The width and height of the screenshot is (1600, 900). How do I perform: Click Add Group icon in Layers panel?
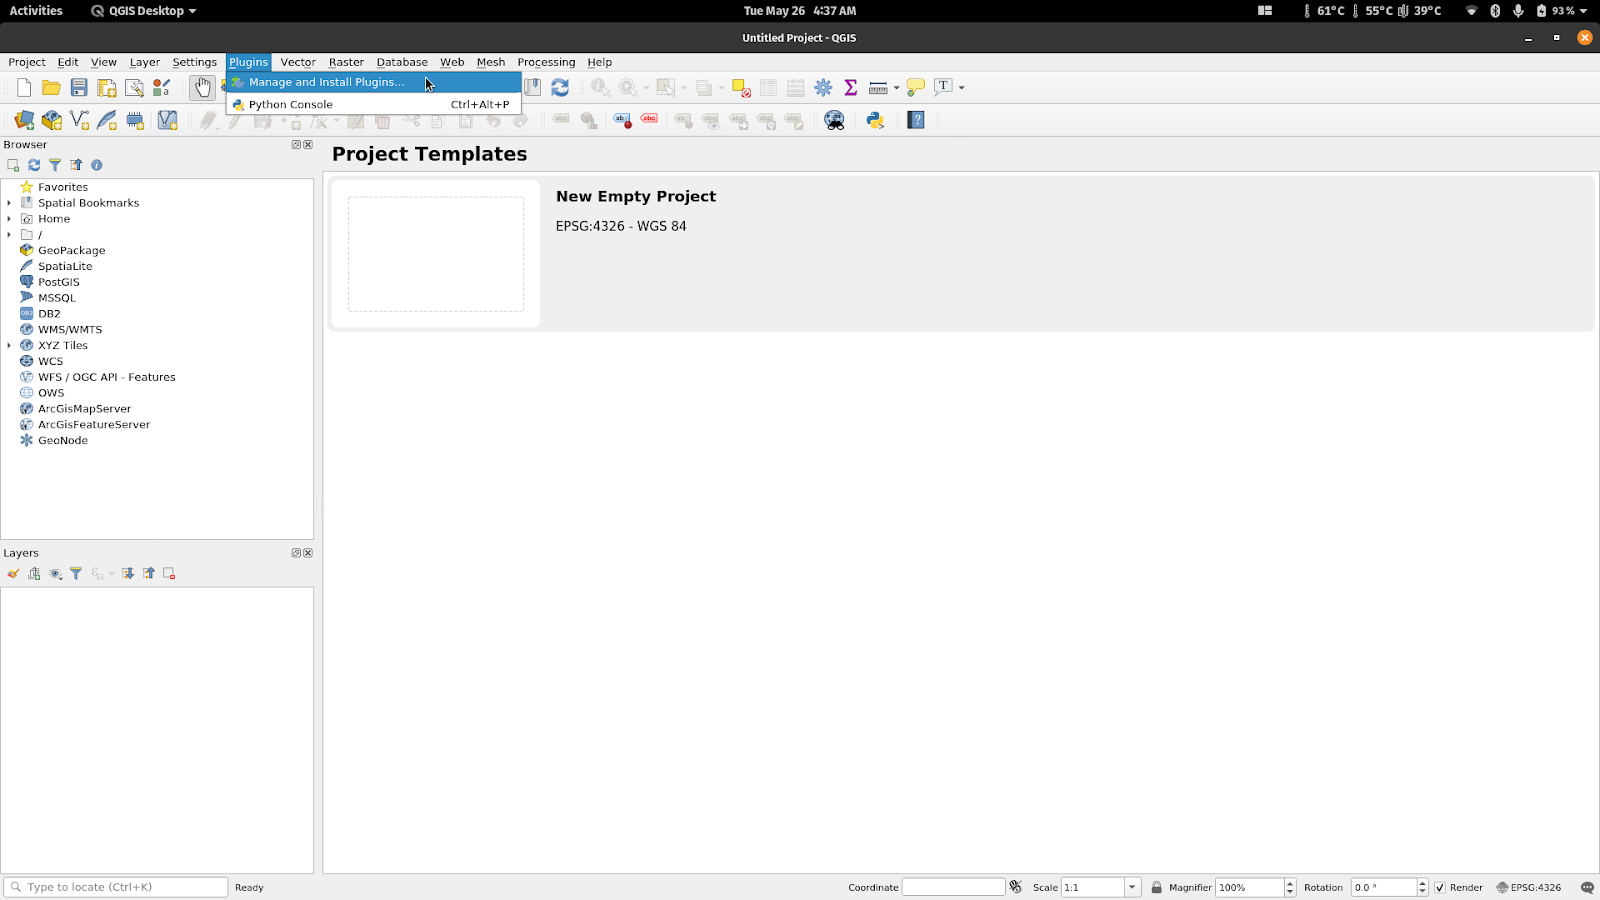tap(34, 574)
